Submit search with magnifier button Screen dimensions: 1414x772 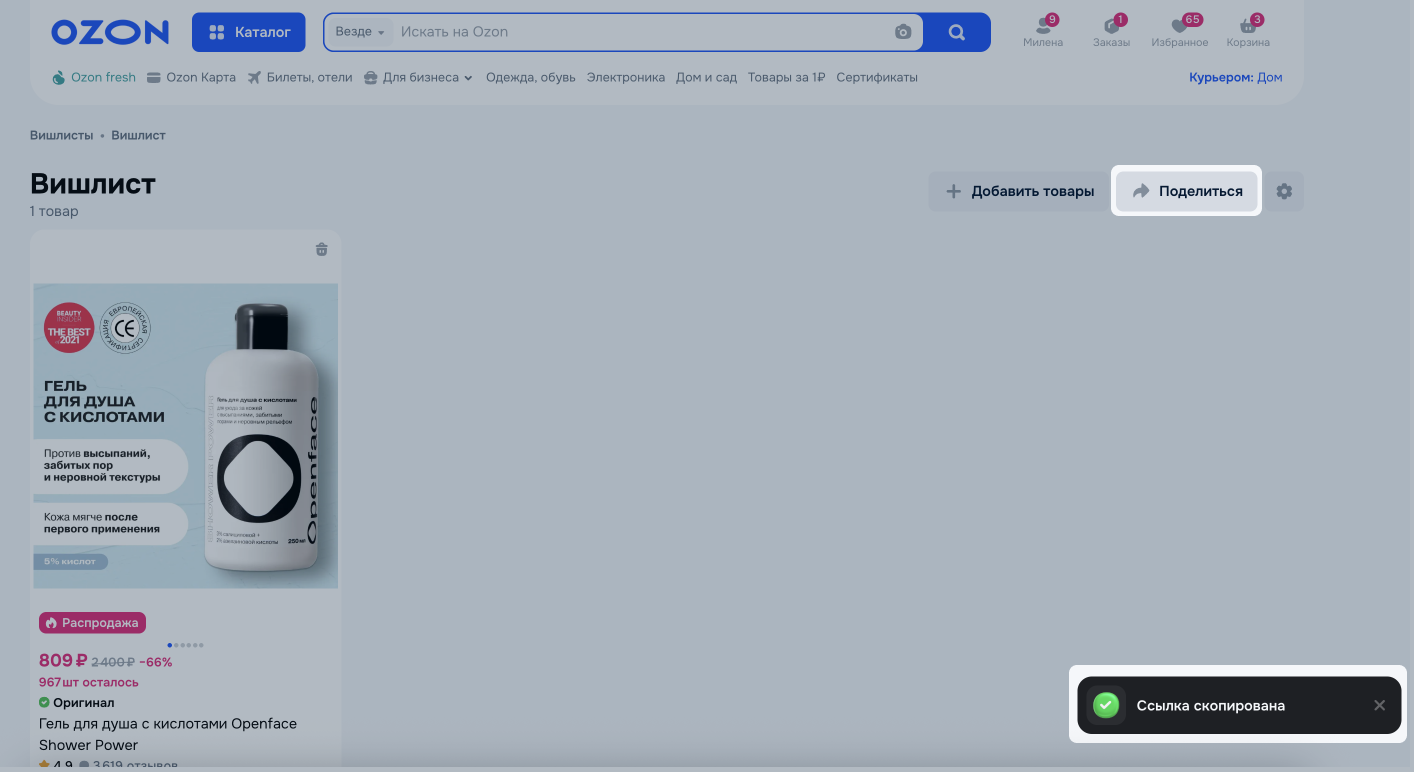957,32
